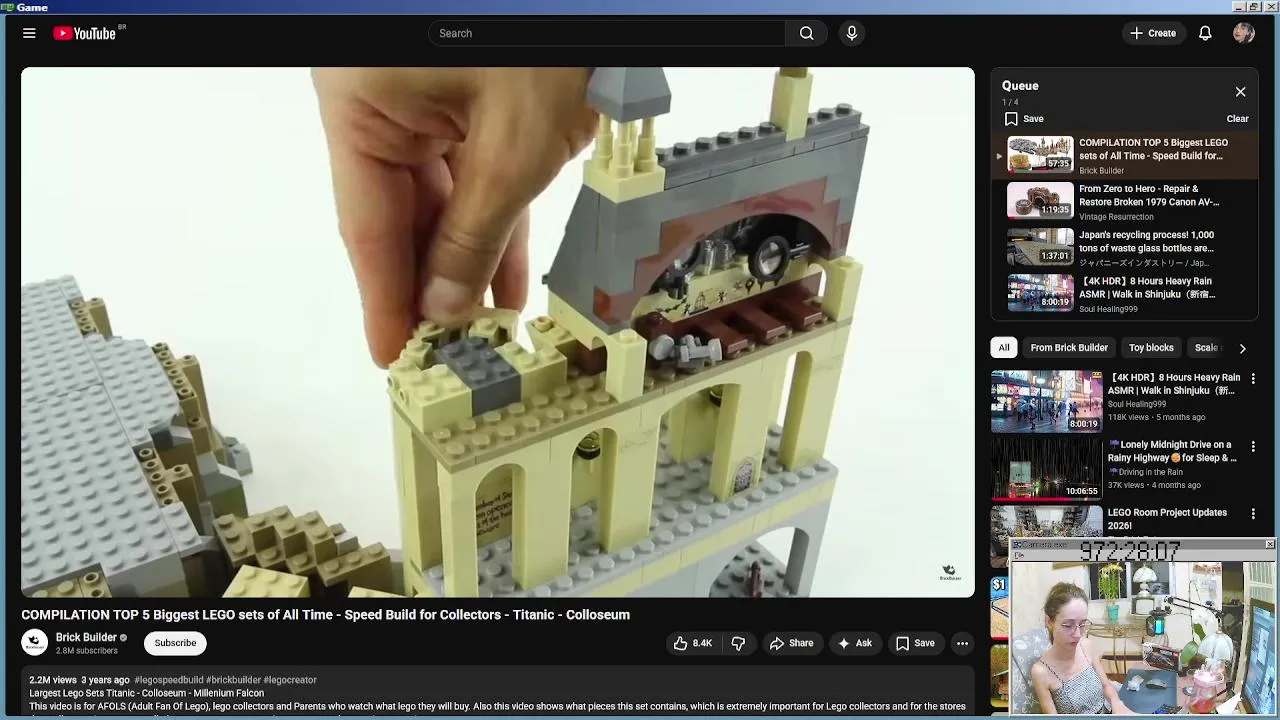Open options for LEGO Room Project suggestion
This screenshot has height=720, width=1280.
point(1253,514)
